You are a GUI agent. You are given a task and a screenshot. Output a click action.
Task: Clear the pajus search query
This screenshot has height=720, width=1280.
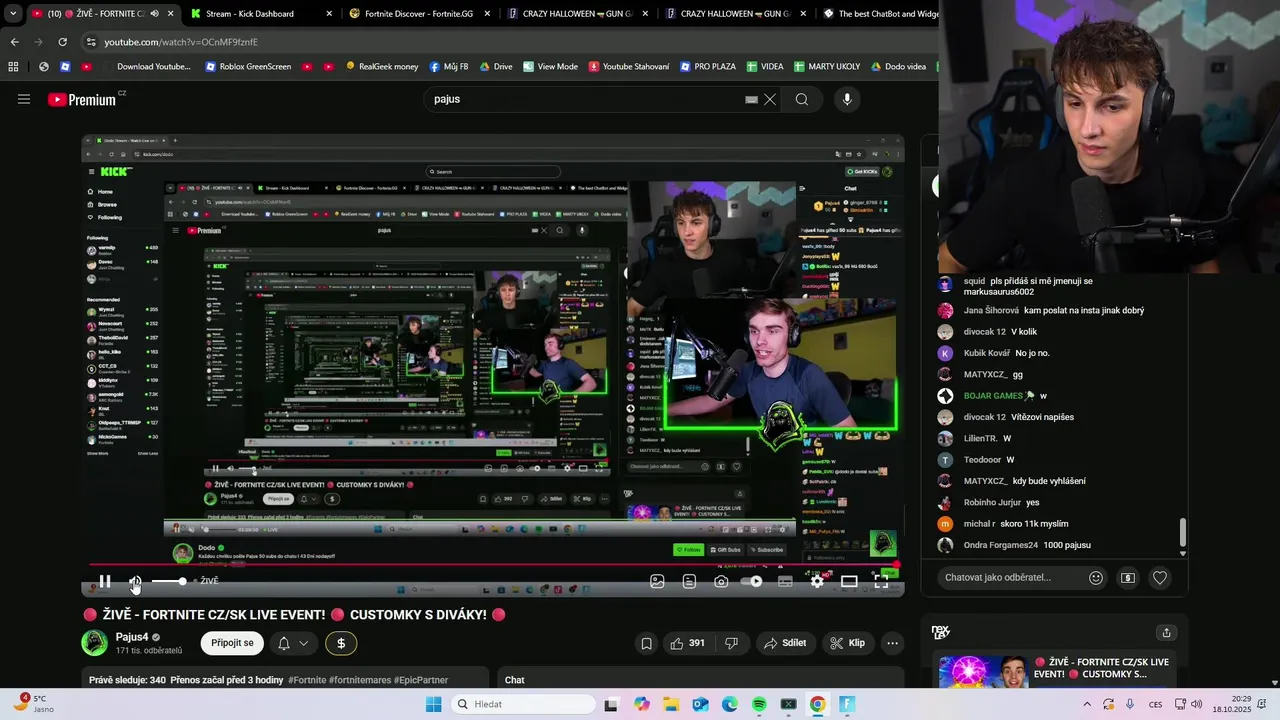pyautogui.click(x=770, y=99)
